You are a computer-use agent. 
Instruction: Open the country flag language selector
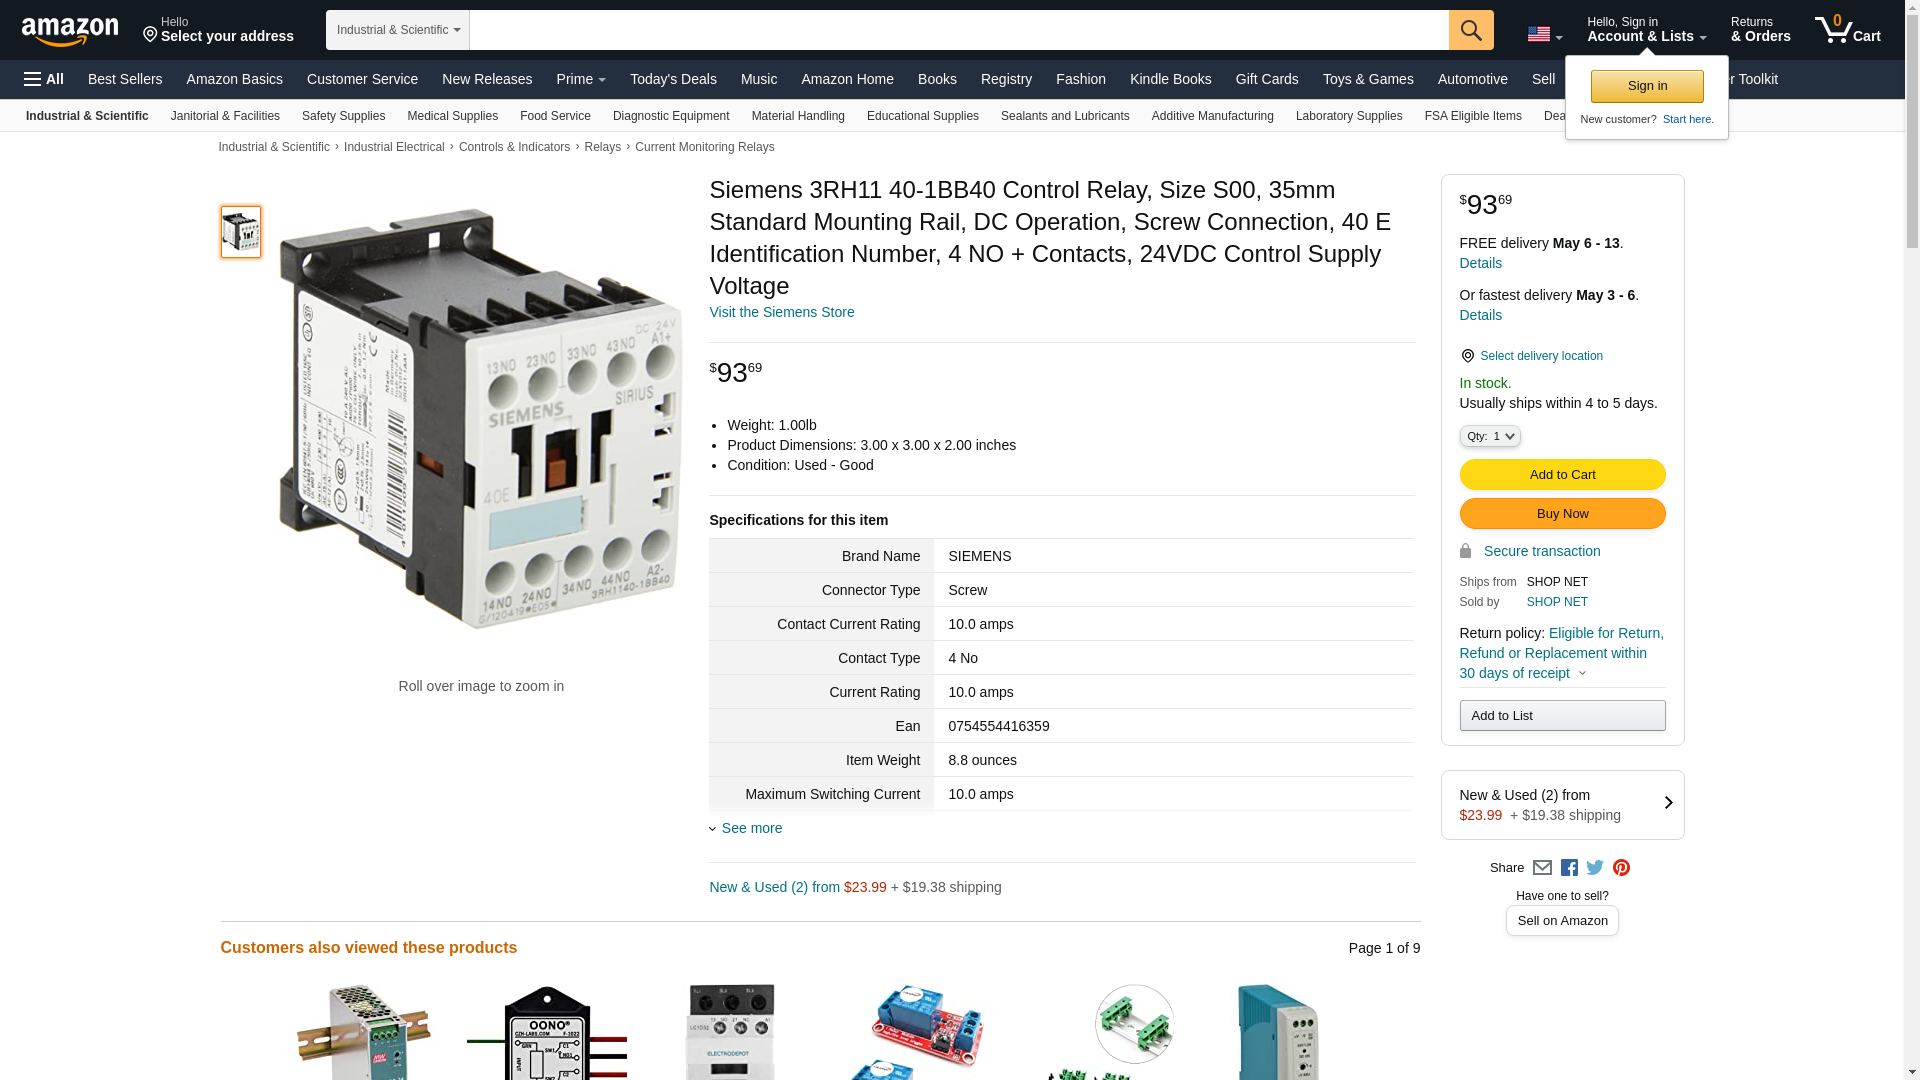1545,34
